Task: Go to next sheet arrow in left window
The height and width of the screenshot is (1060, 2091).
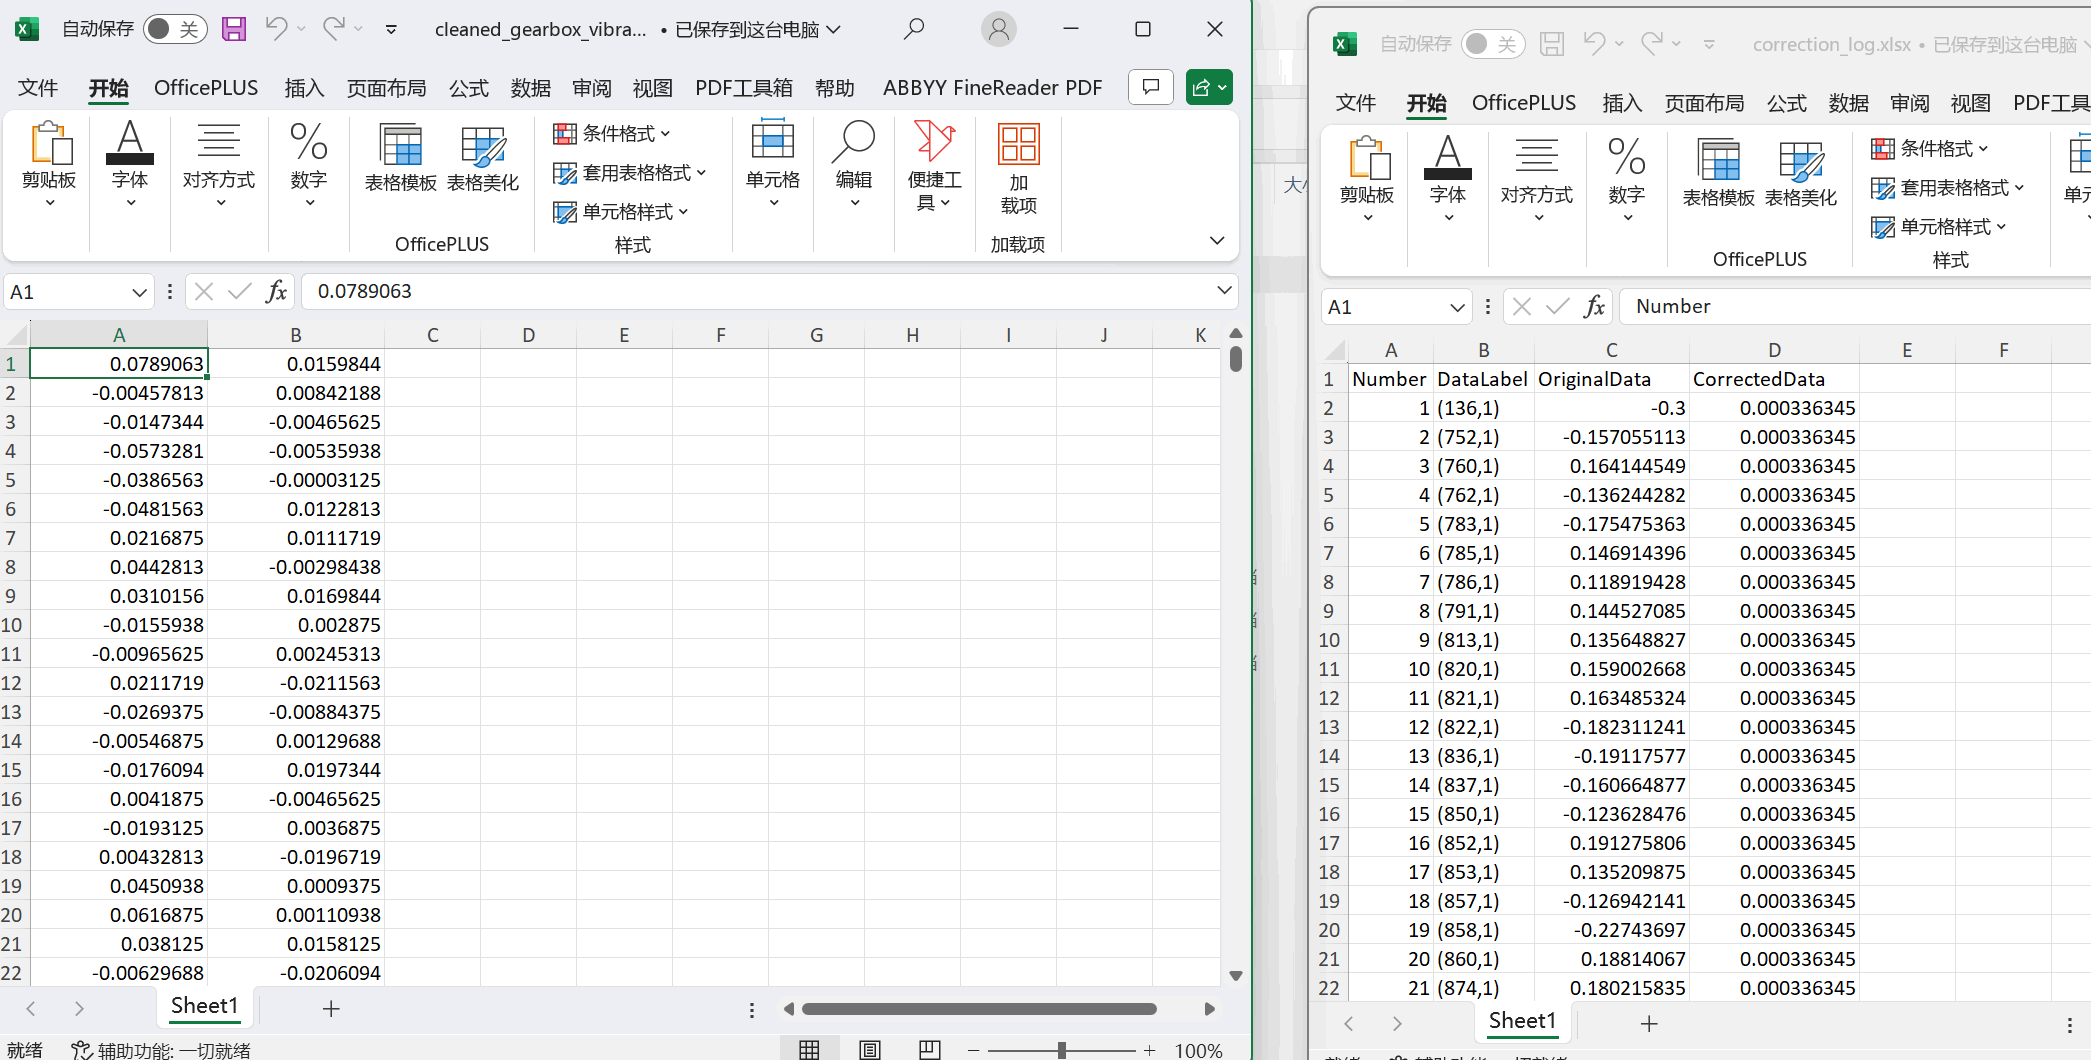Action: [x=79, y=1009]
